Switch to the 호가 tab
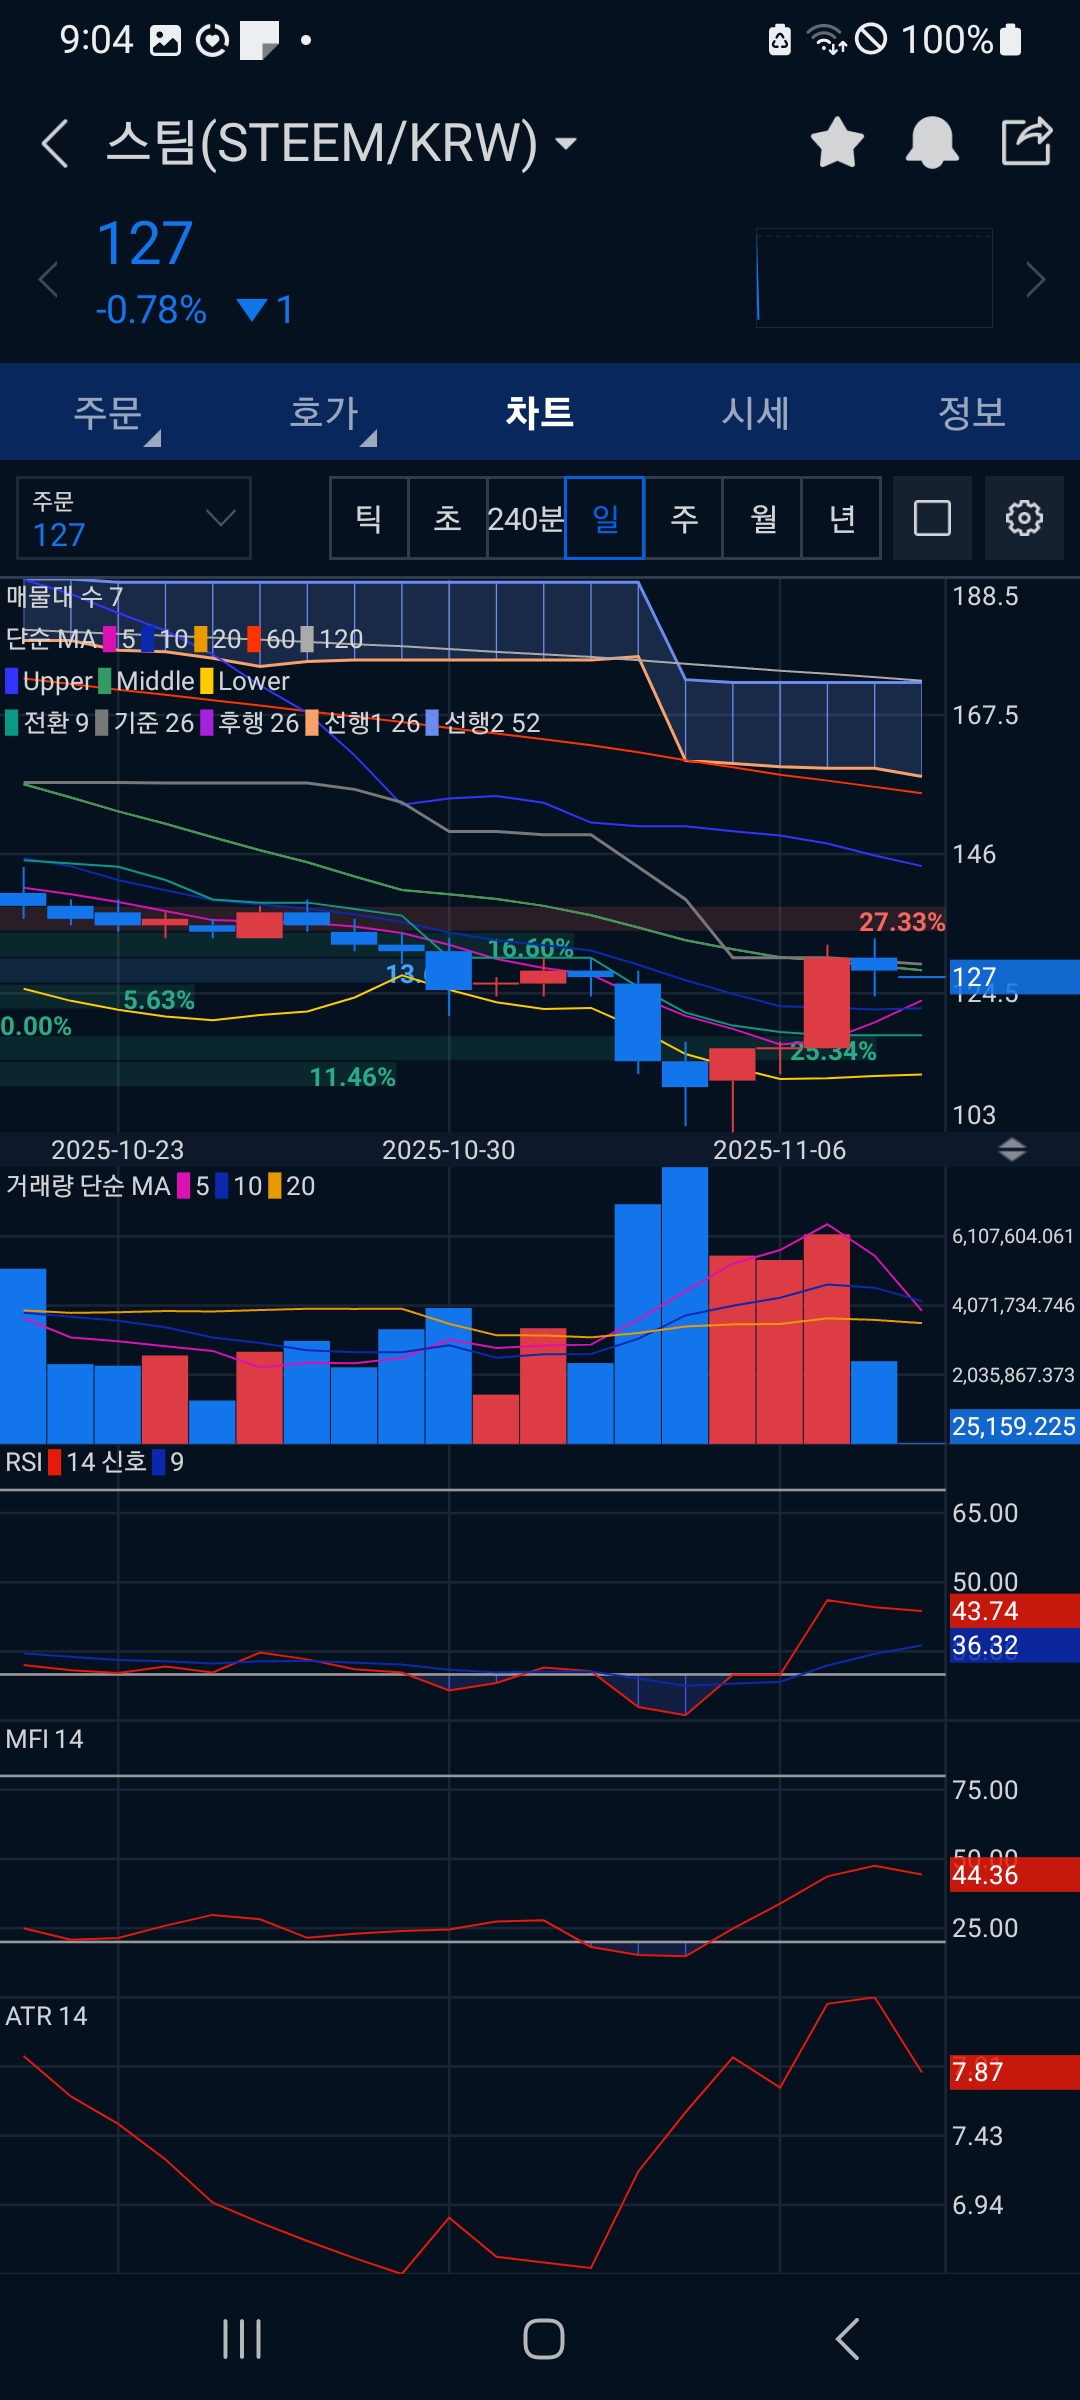The image size is (1080, 2400). point(324,412)
